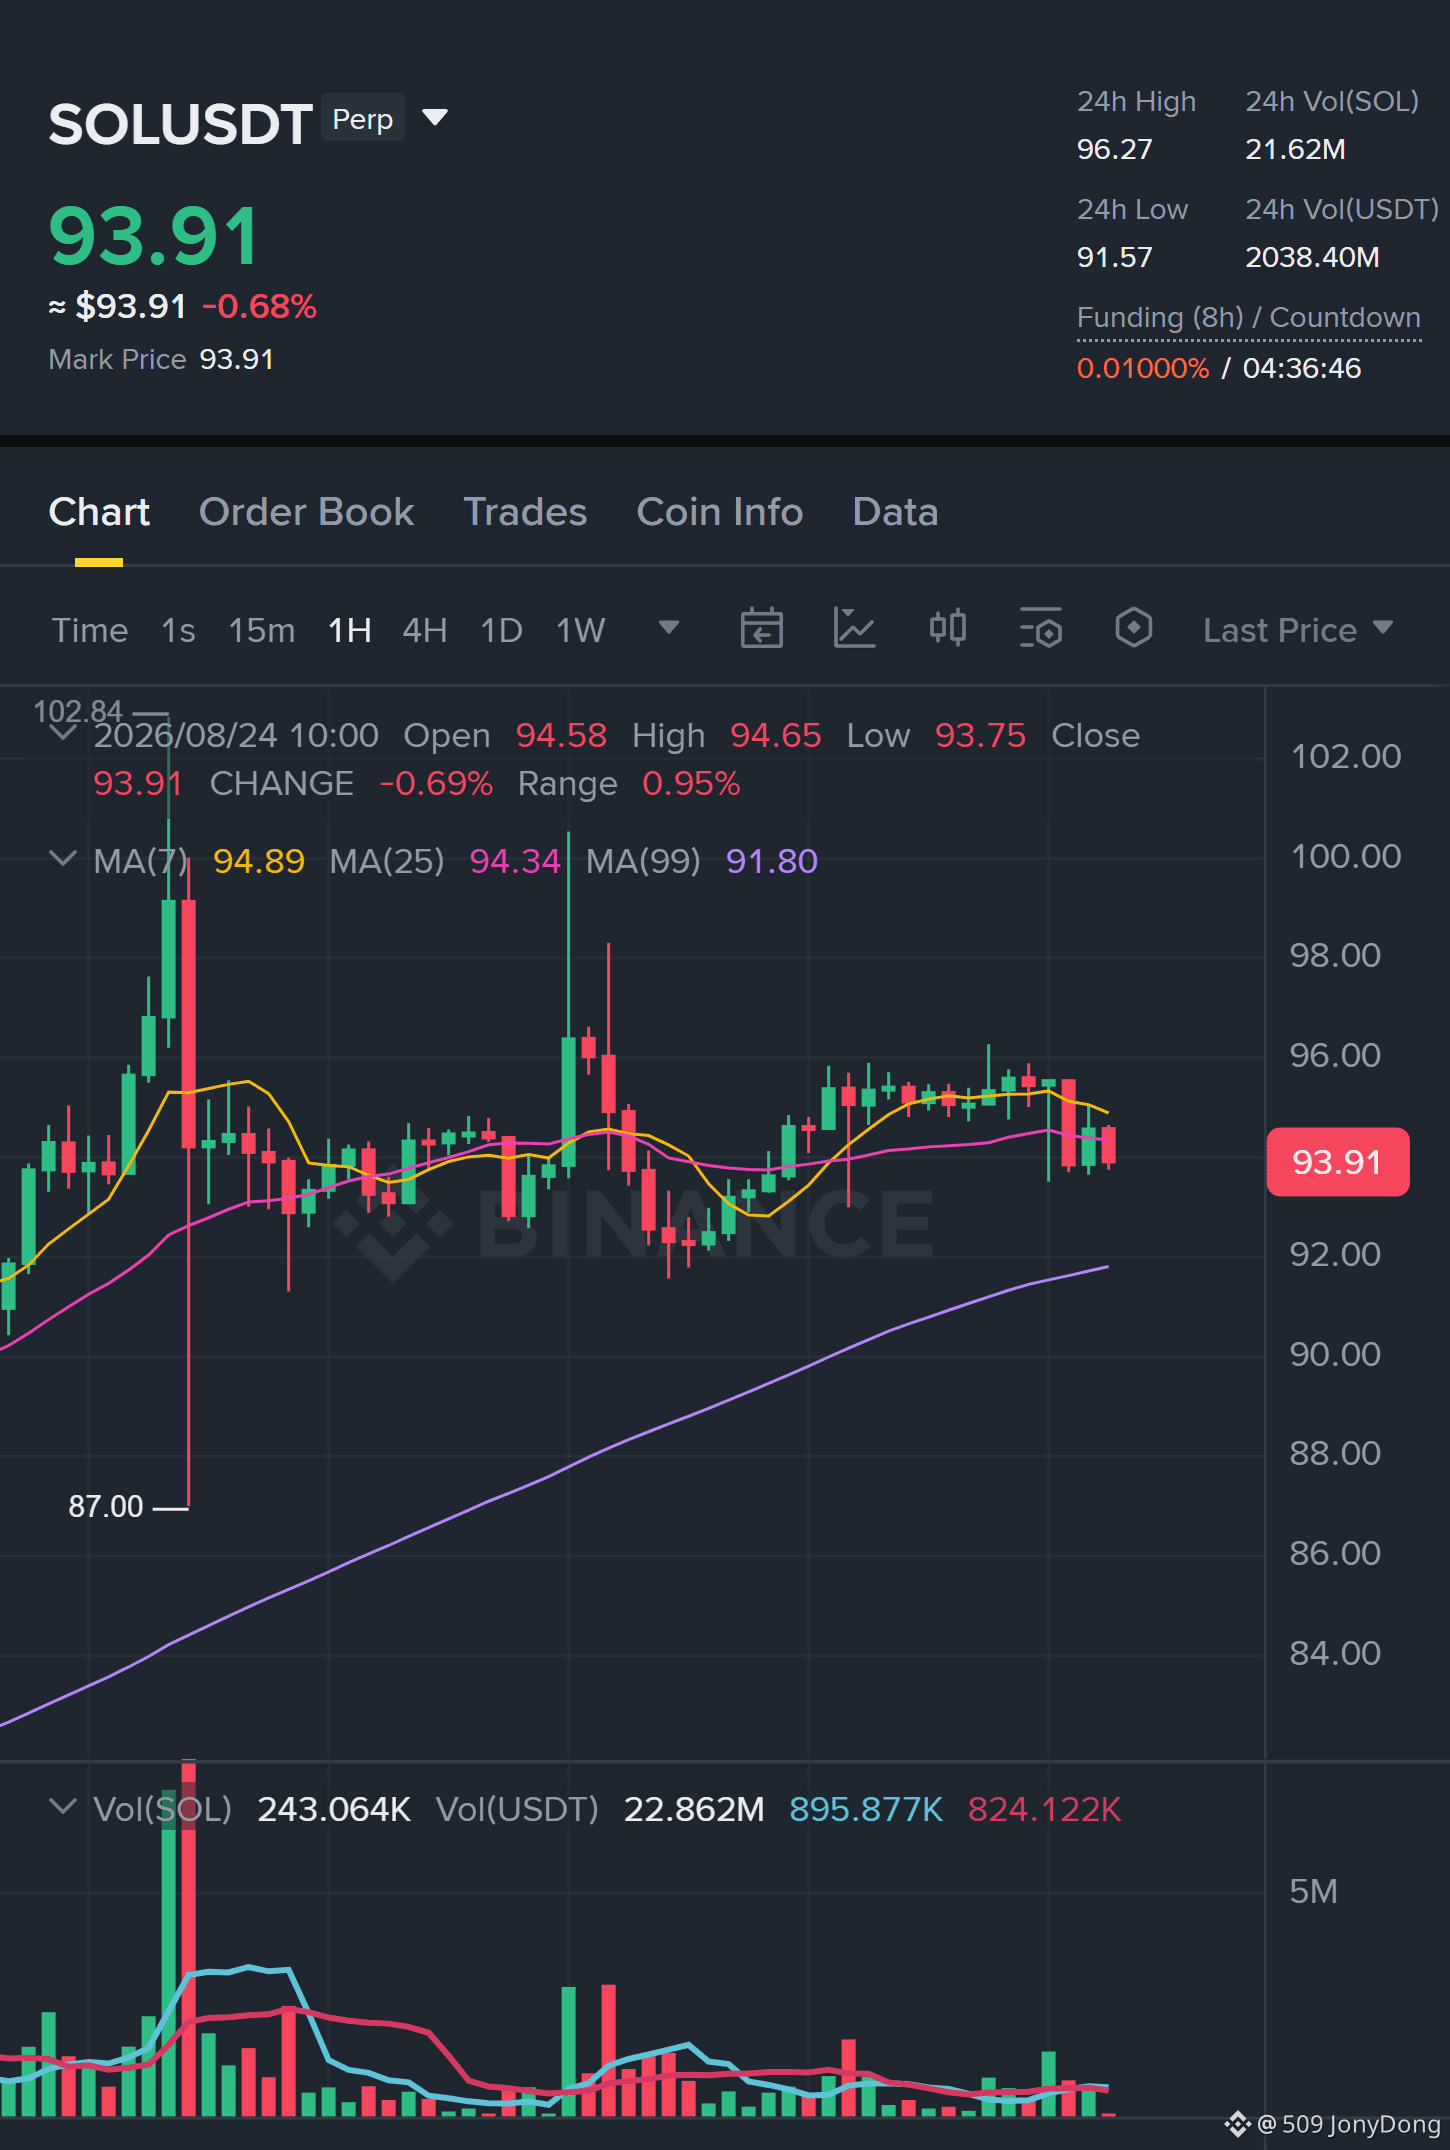Open the Coin Info tab

click(x=720, y=512)
